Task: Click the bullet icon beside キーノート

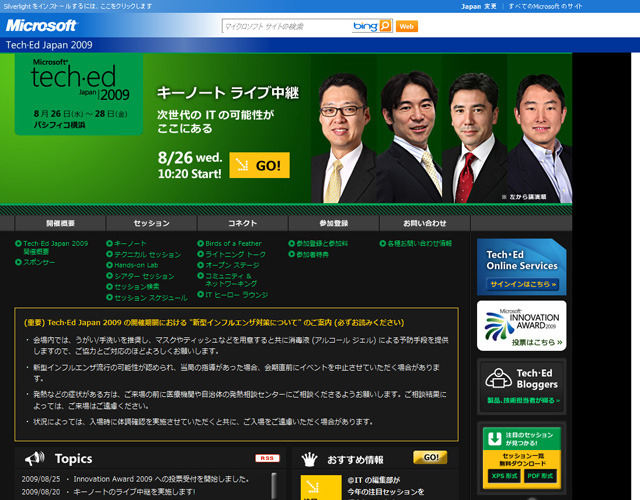Action: point(109,243)
